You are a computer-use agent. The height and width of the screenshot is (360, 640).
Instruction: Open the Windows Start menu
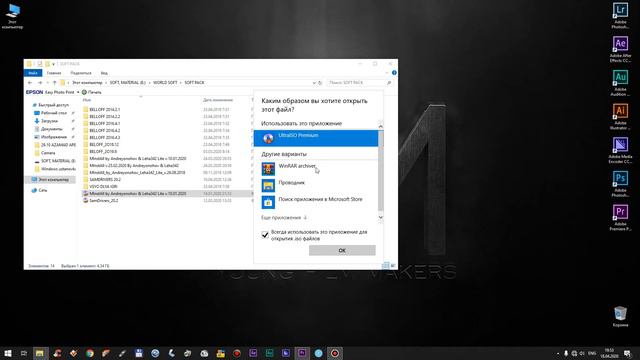coord(7,353)
